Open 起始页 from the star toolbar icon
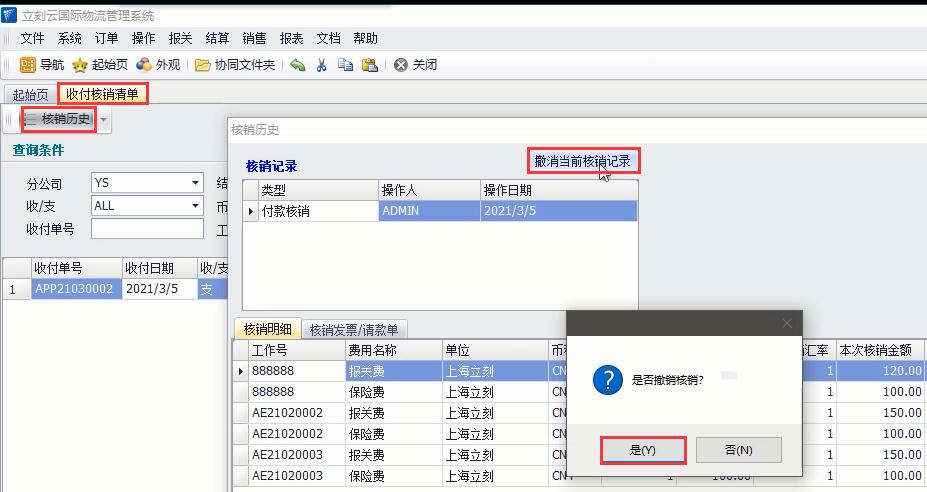This screenshot has height=492, width=927. (x=80, y=65)
